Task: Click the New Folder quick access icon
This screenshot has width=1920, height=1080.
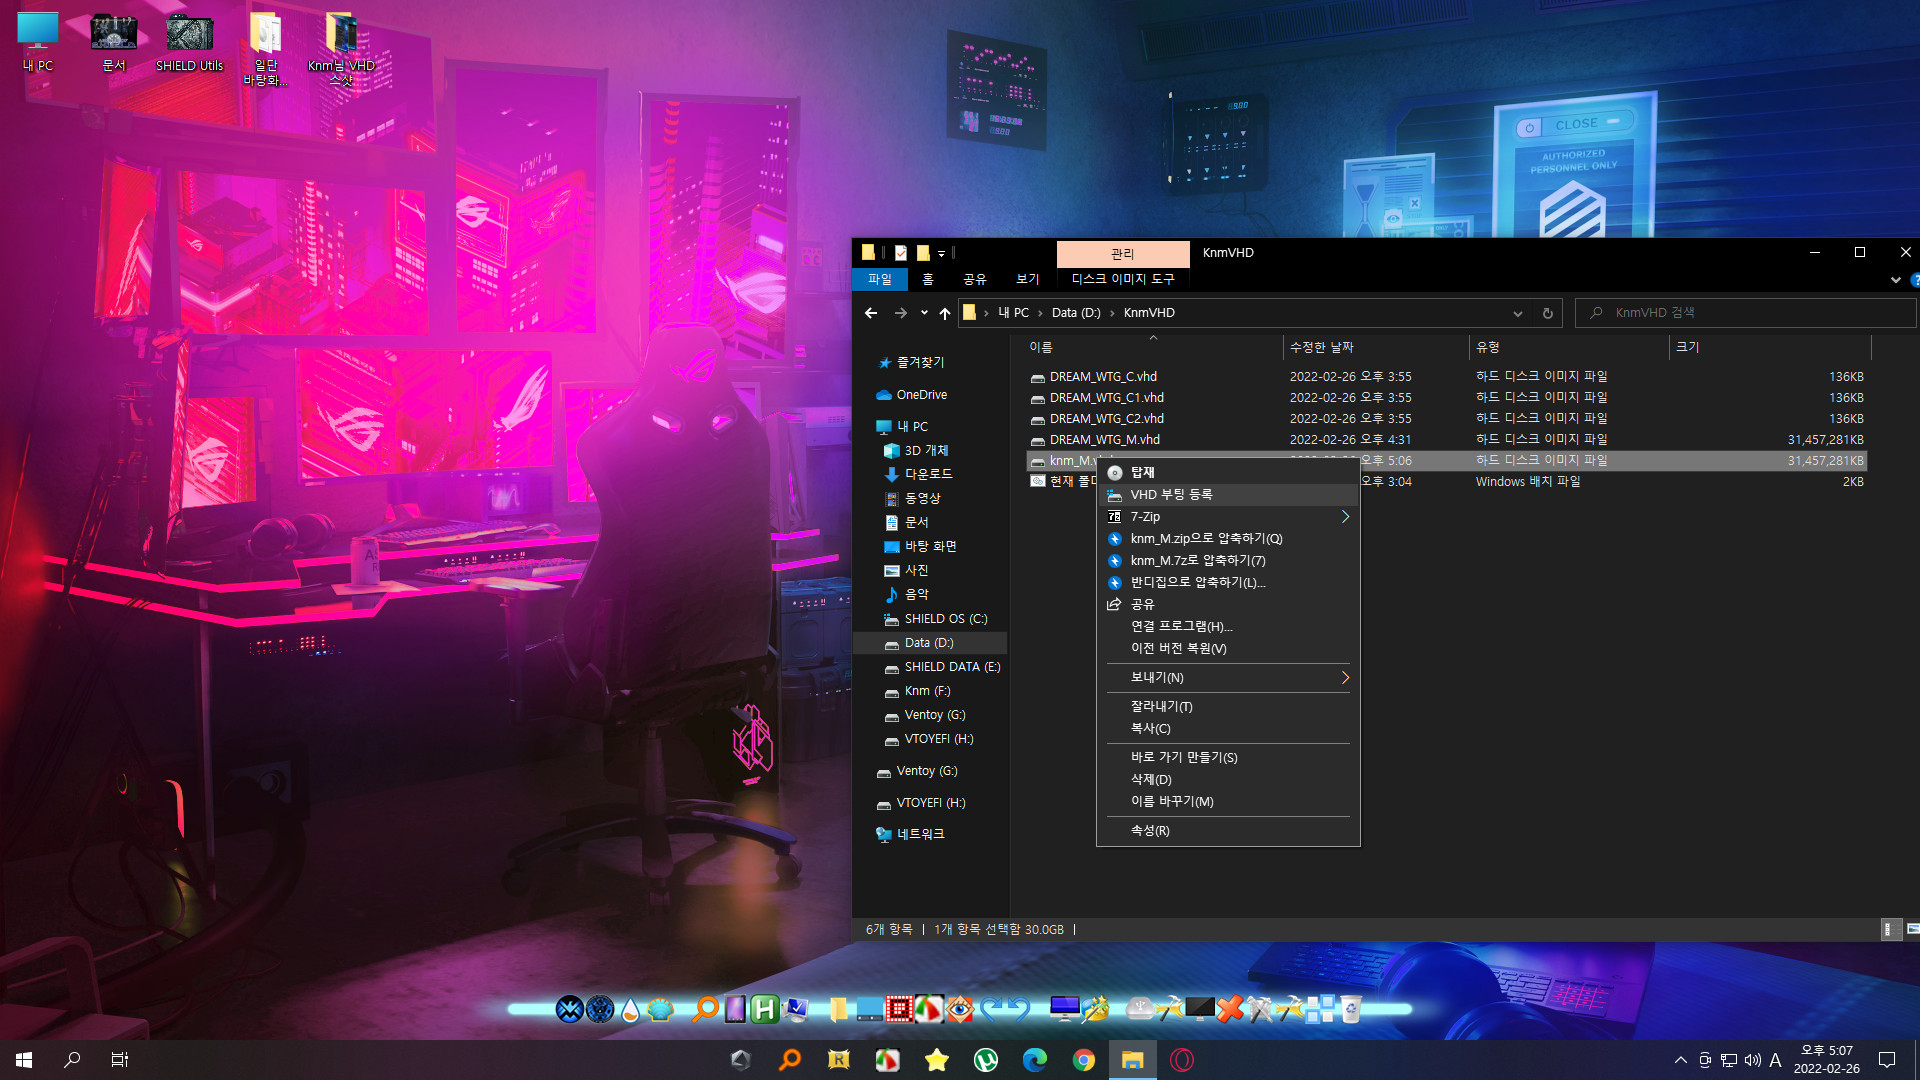Action: (x=923, y=253)
